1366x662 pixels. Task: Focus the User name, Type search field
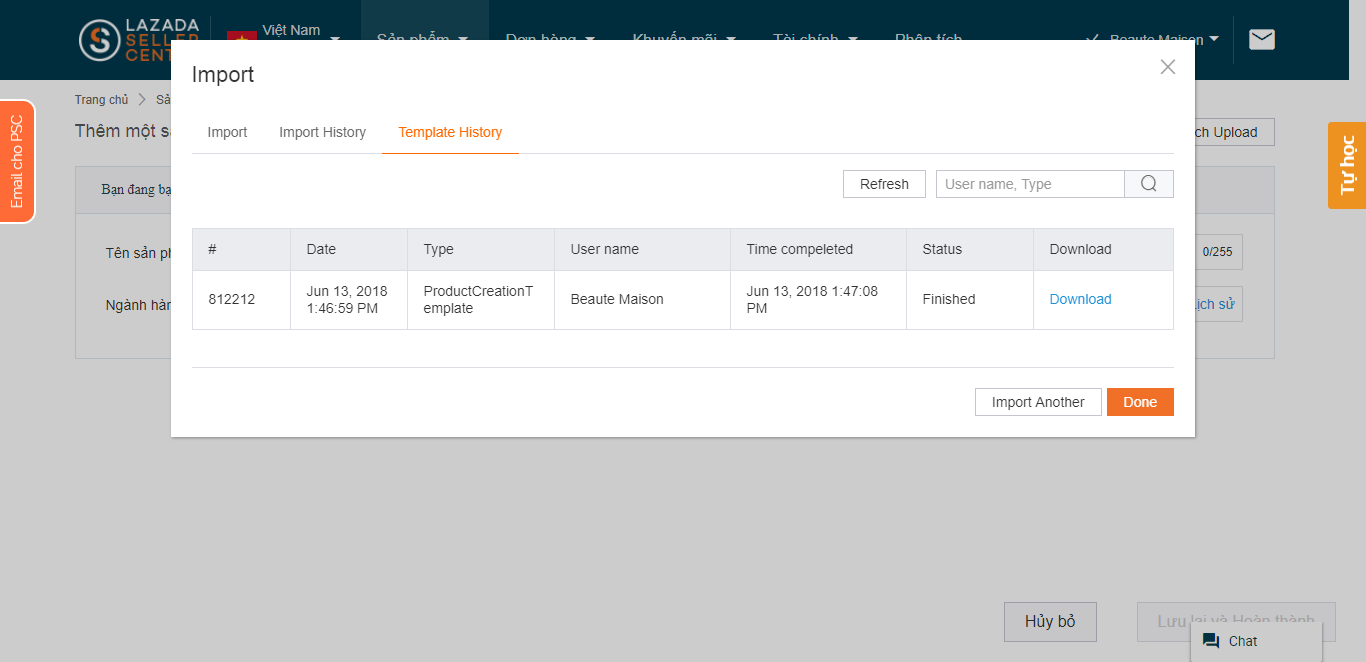pos(1029,184)
